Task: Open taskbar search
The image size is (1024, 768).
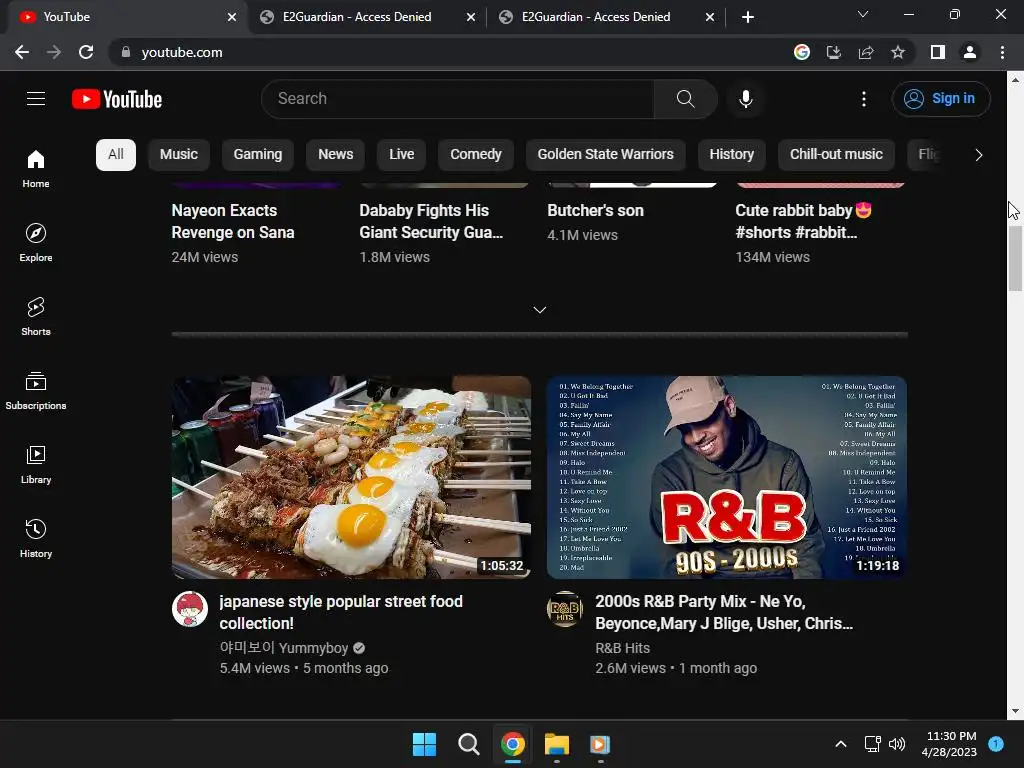Action: click(468, 744)
